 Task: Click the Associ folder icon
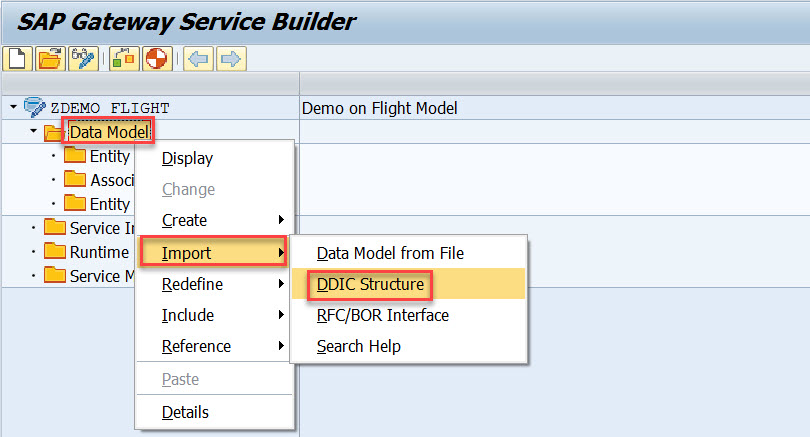pyautogui.click(x=75, y=180)
